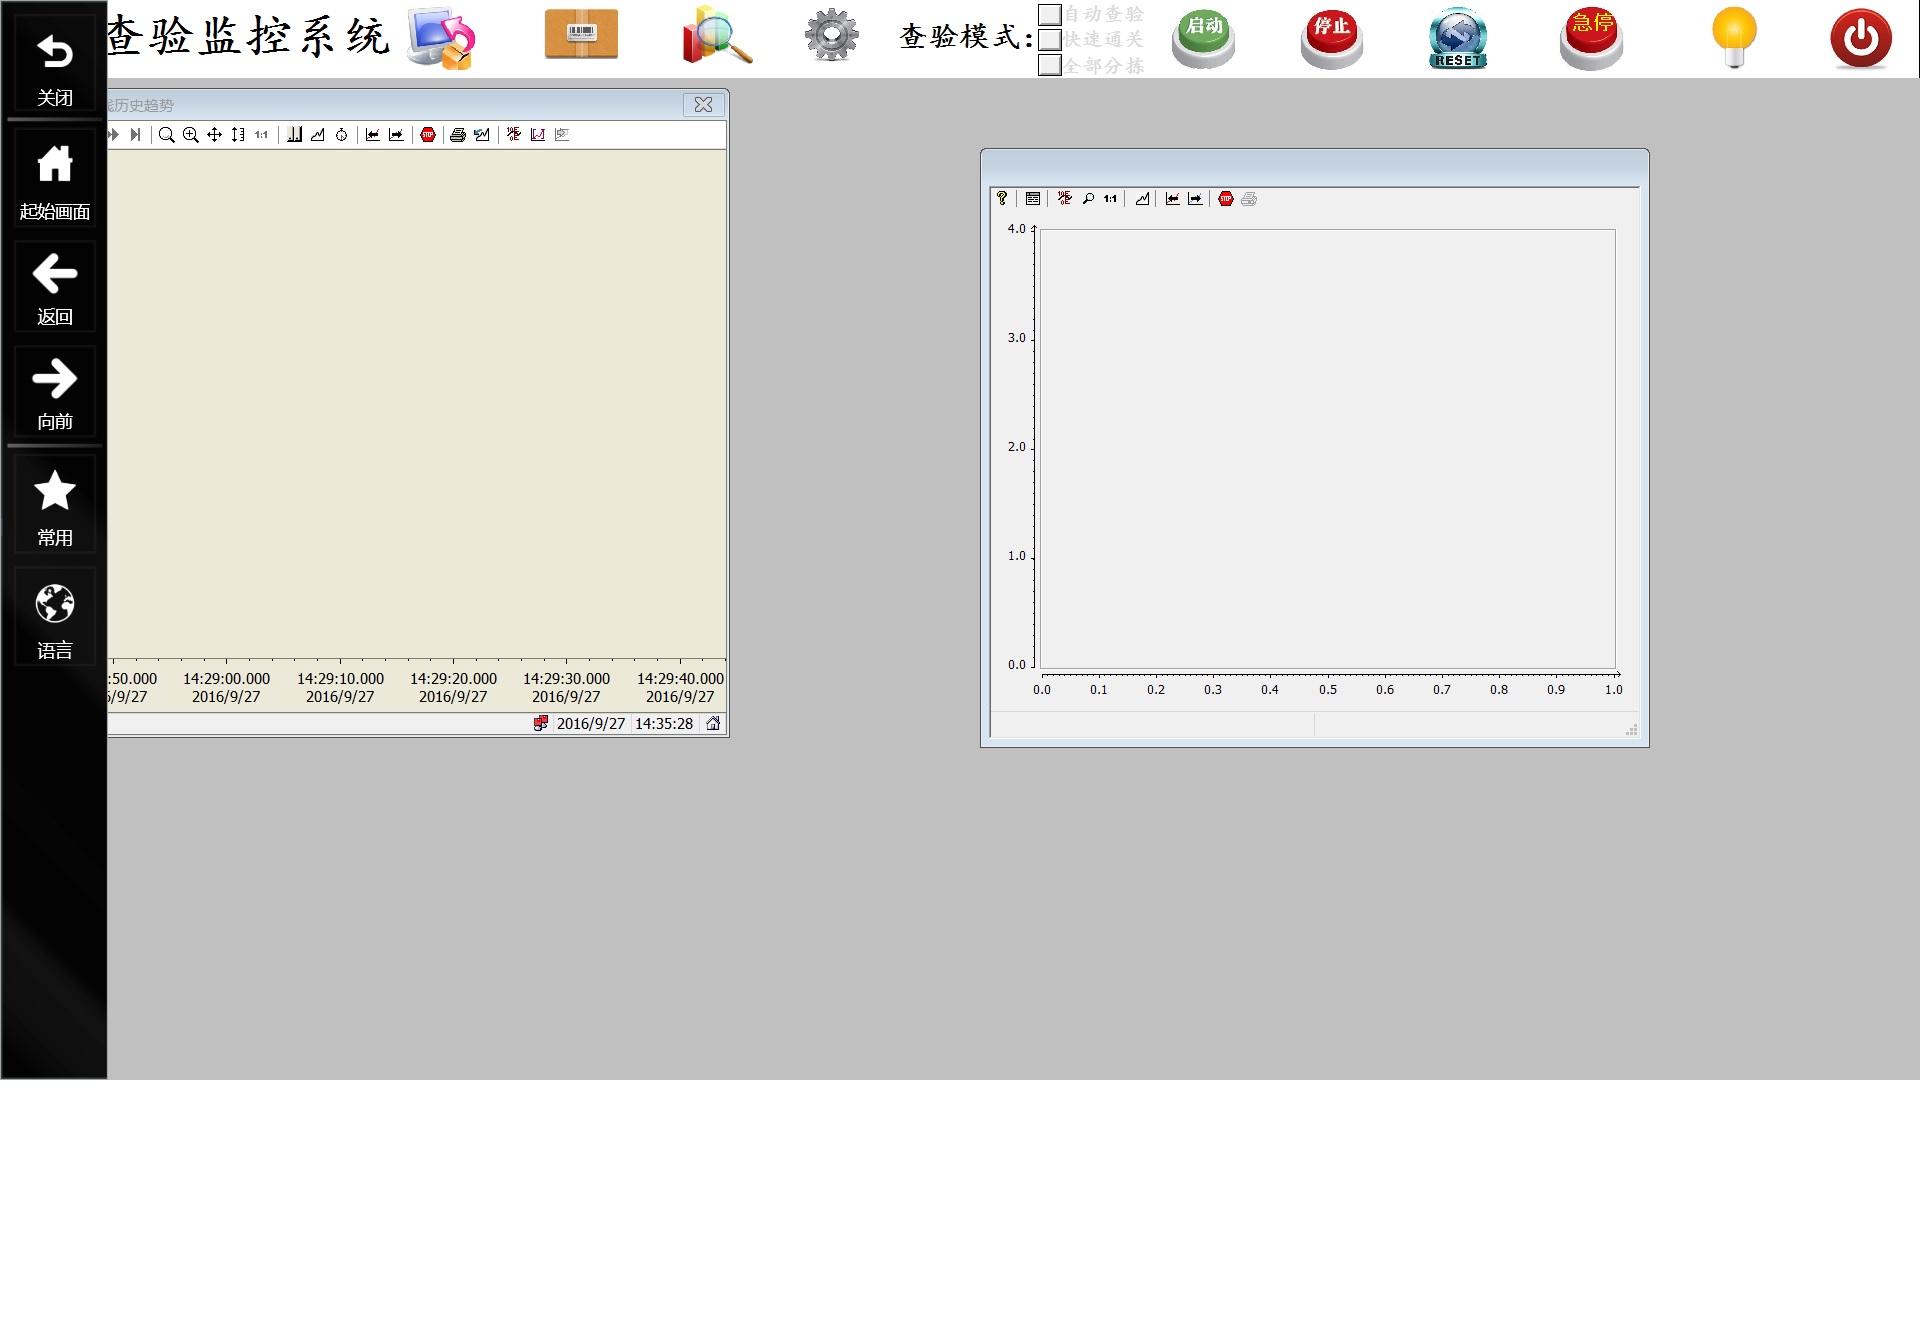Viewport: 1920px width, 1336px height.
Task: Enable the 全部分拣 checkbox
Action: click(1050, 65)
